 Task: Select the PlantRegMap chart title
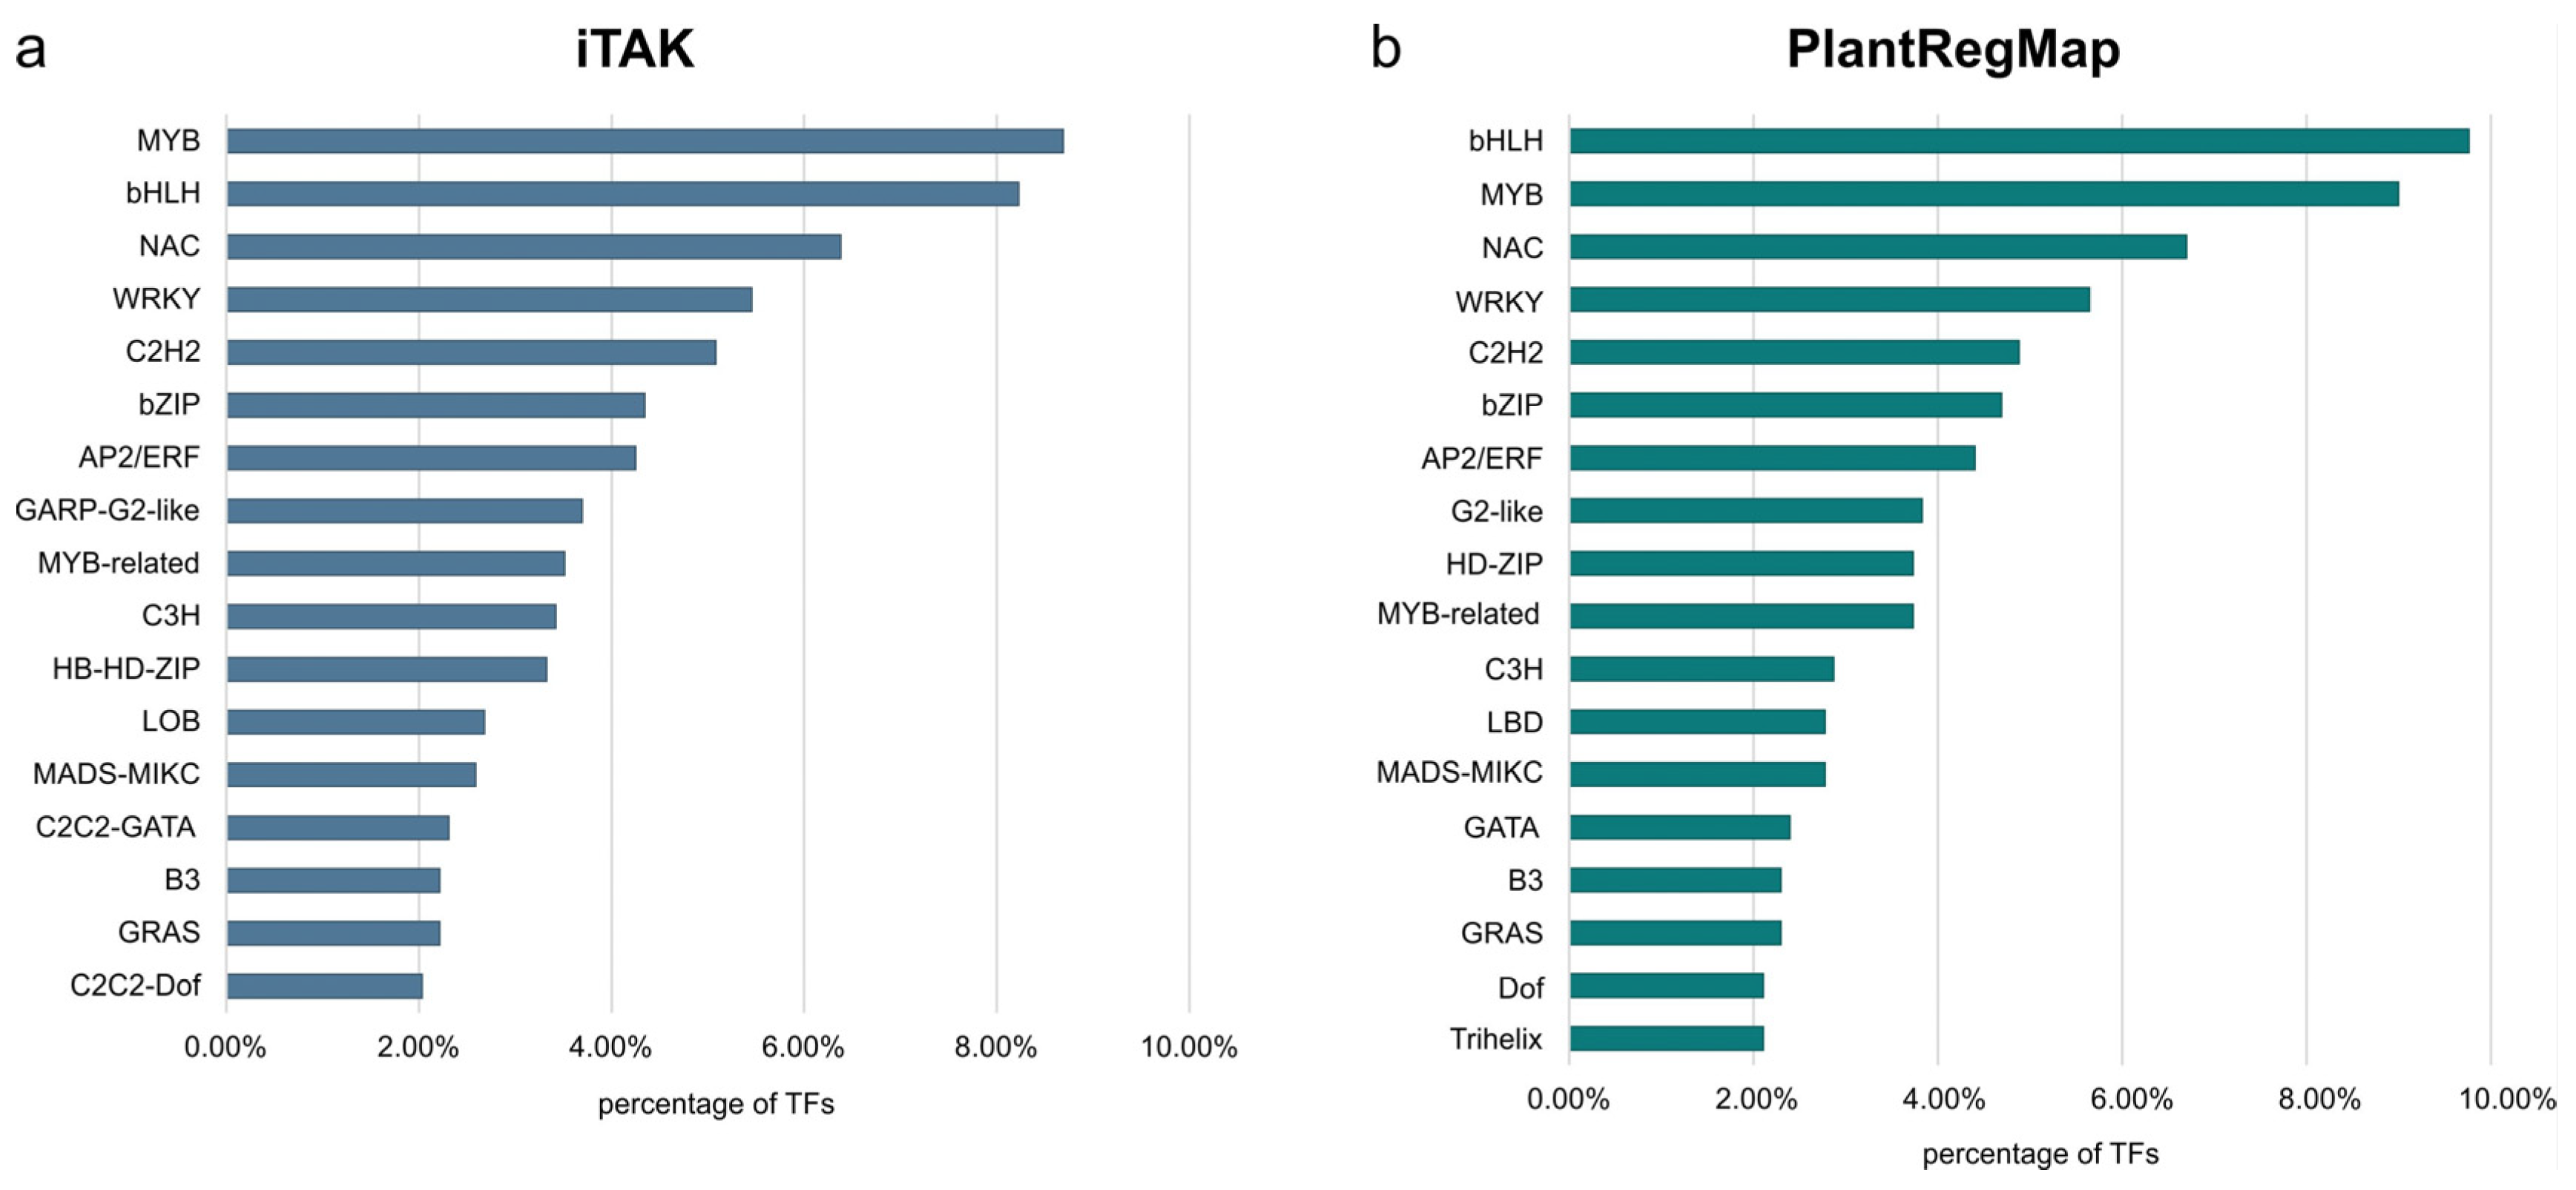[x=1952, y=49]
